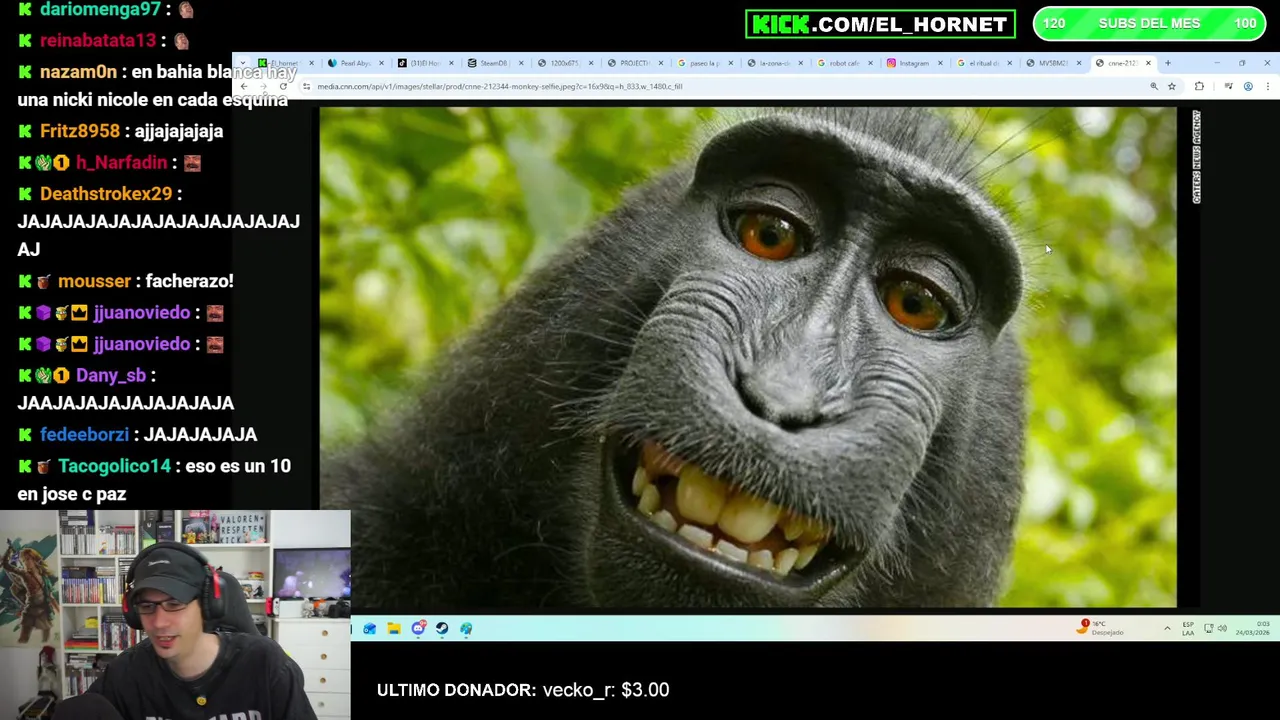
Task: Click the 'ULTIMO DONADOR: vecko_r: $3.00' text
Action: click(x=523, y=690)
